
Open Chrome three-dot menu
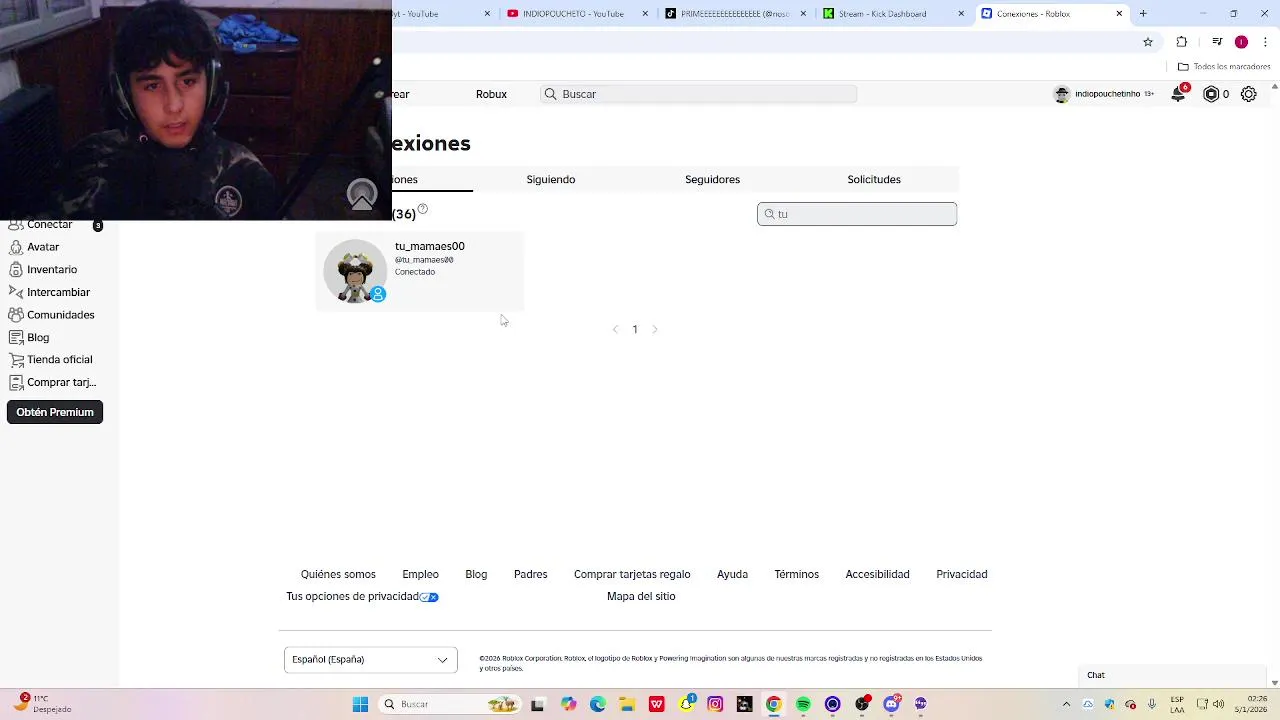(x=1266, y=42)
